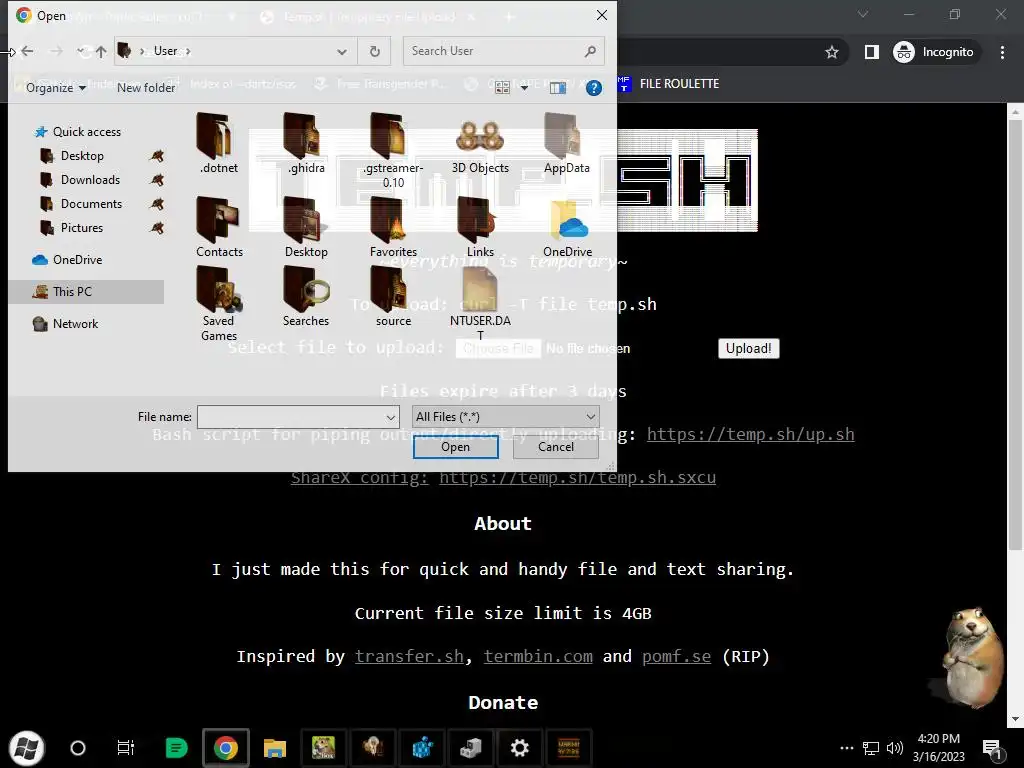Expand recent locations dropdown arrow
Viewport: 1024px width, 768px height.
click(80, 51)
